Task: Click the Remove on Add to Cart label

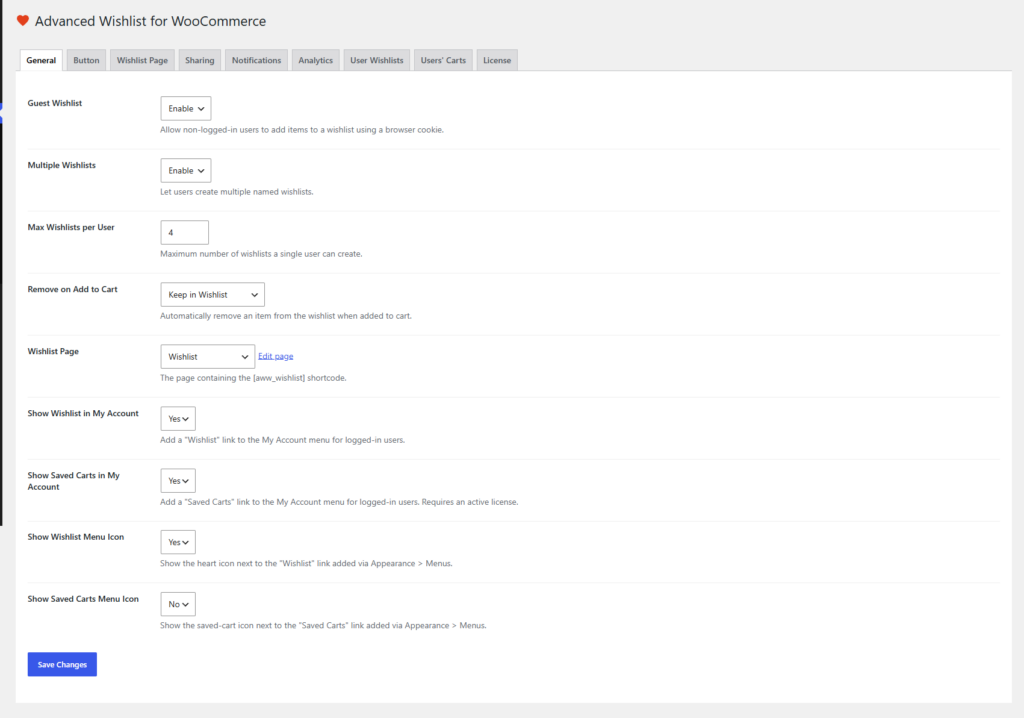Action: coord(72,289)
